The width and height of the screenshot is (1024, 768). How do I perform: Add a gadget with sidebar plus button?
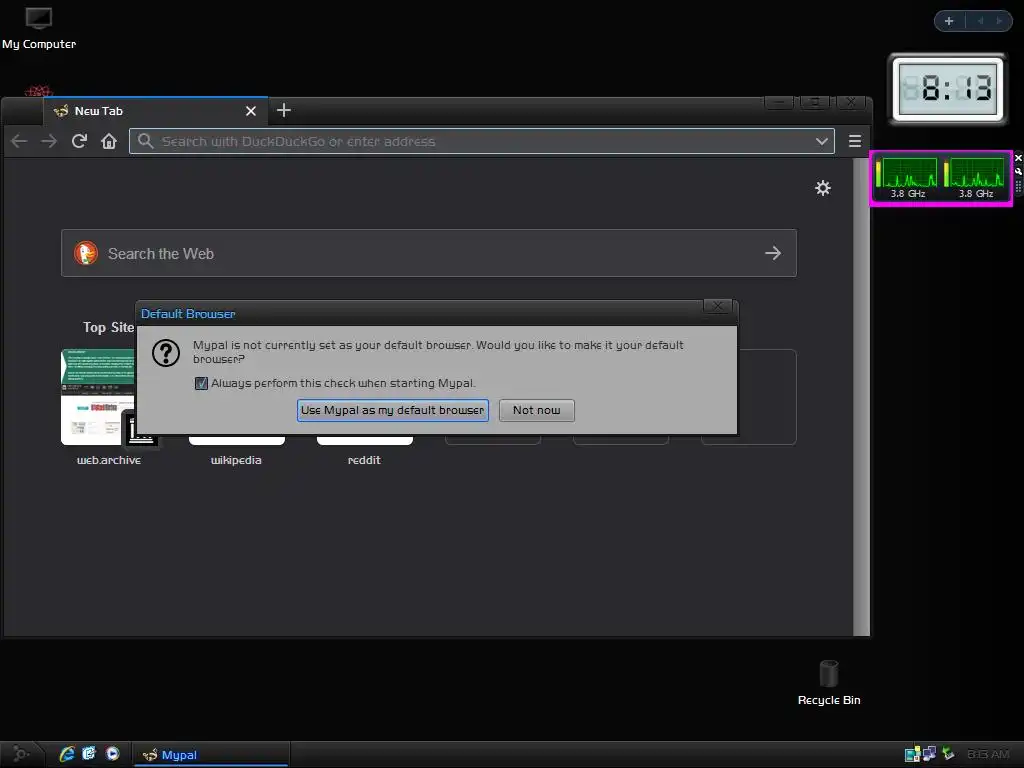(x=949, y=21)
